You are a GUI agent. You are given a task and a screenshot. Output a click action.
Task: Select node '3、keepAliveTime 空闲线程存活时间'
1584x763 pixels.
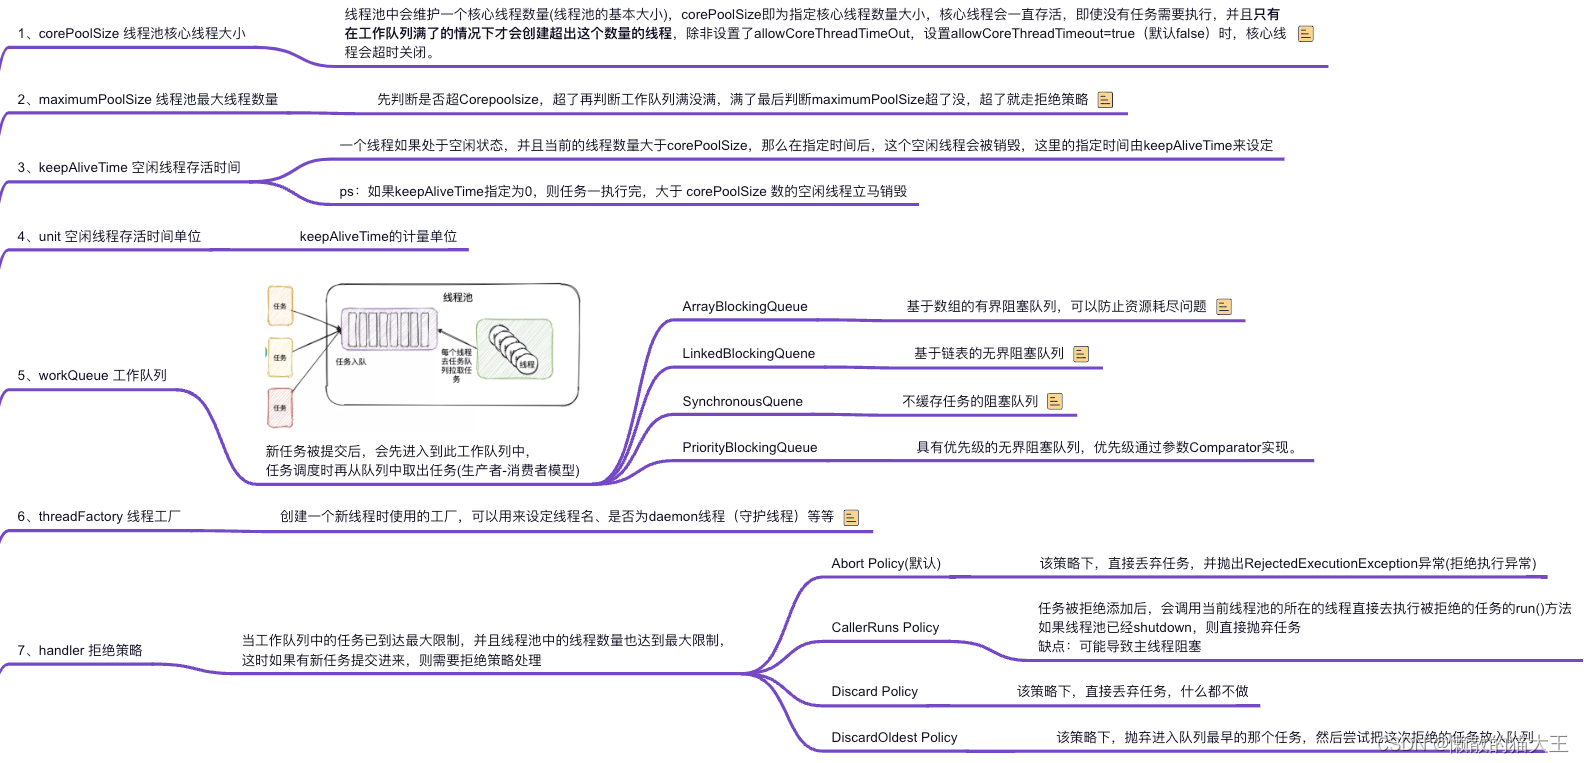coord(129,168)
